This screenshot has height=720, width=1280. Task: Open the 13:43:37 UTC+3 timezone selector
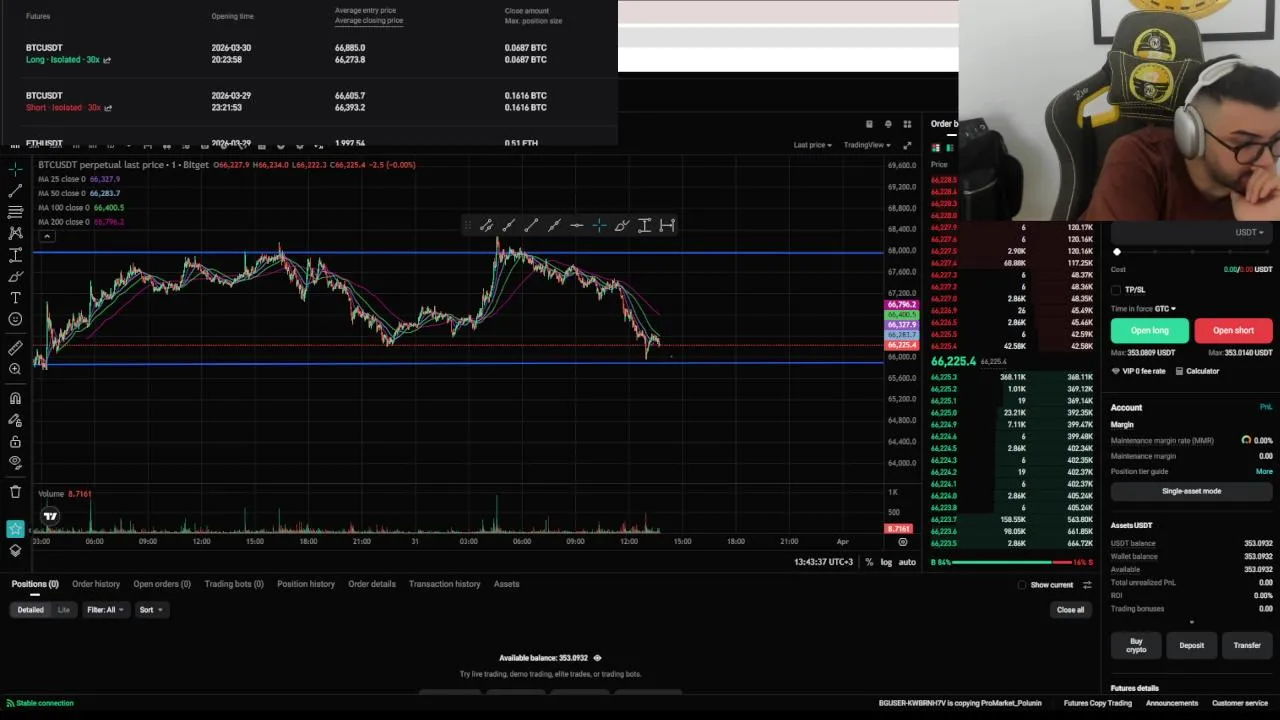(x=824, y=562)
